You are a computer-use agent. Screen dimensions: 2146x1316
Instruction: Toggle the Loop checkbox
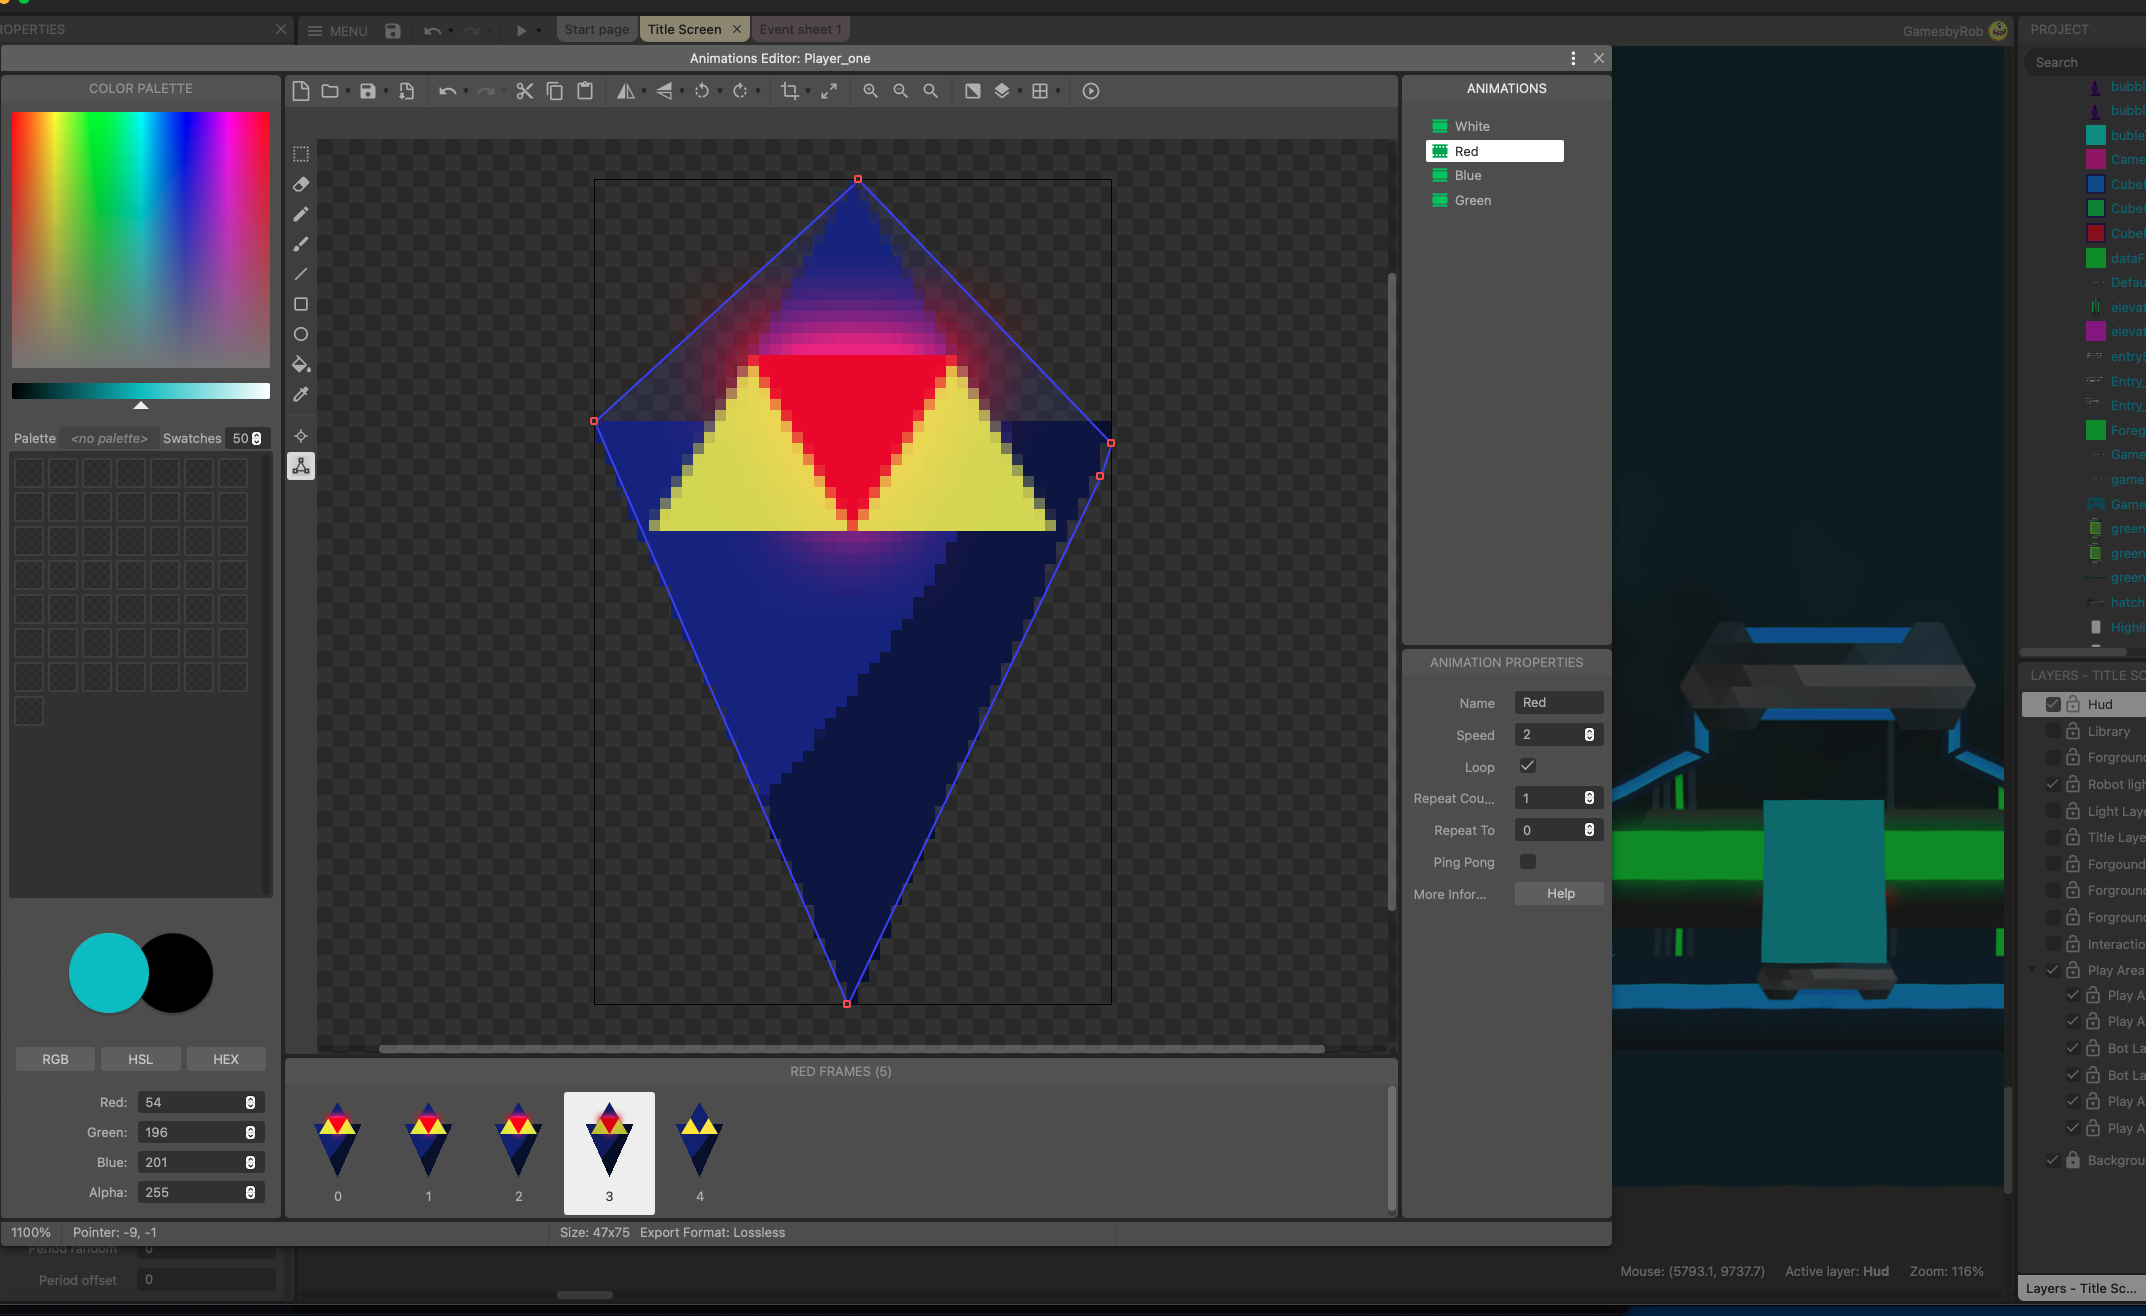1528,766
